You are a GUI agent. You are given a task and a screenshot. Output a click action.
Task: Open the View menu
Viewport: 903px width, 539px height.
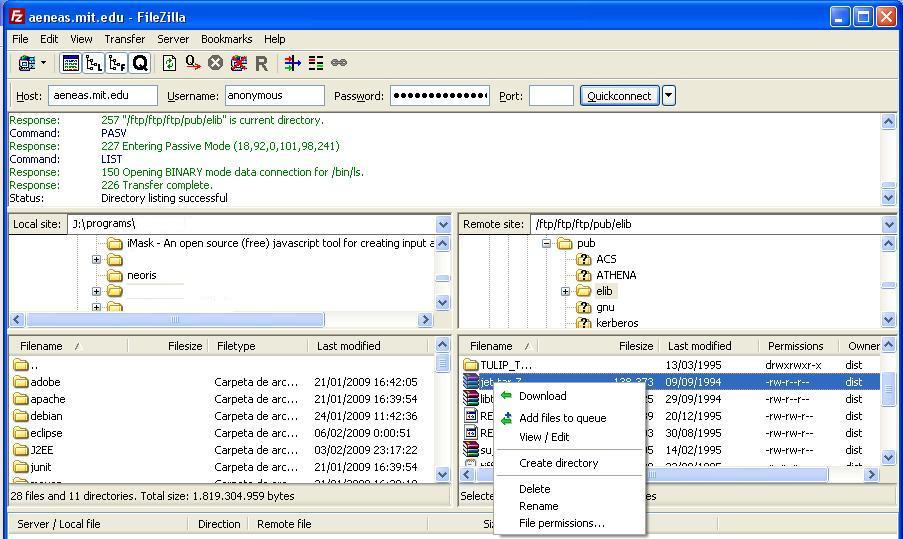[x=81, y=39]
